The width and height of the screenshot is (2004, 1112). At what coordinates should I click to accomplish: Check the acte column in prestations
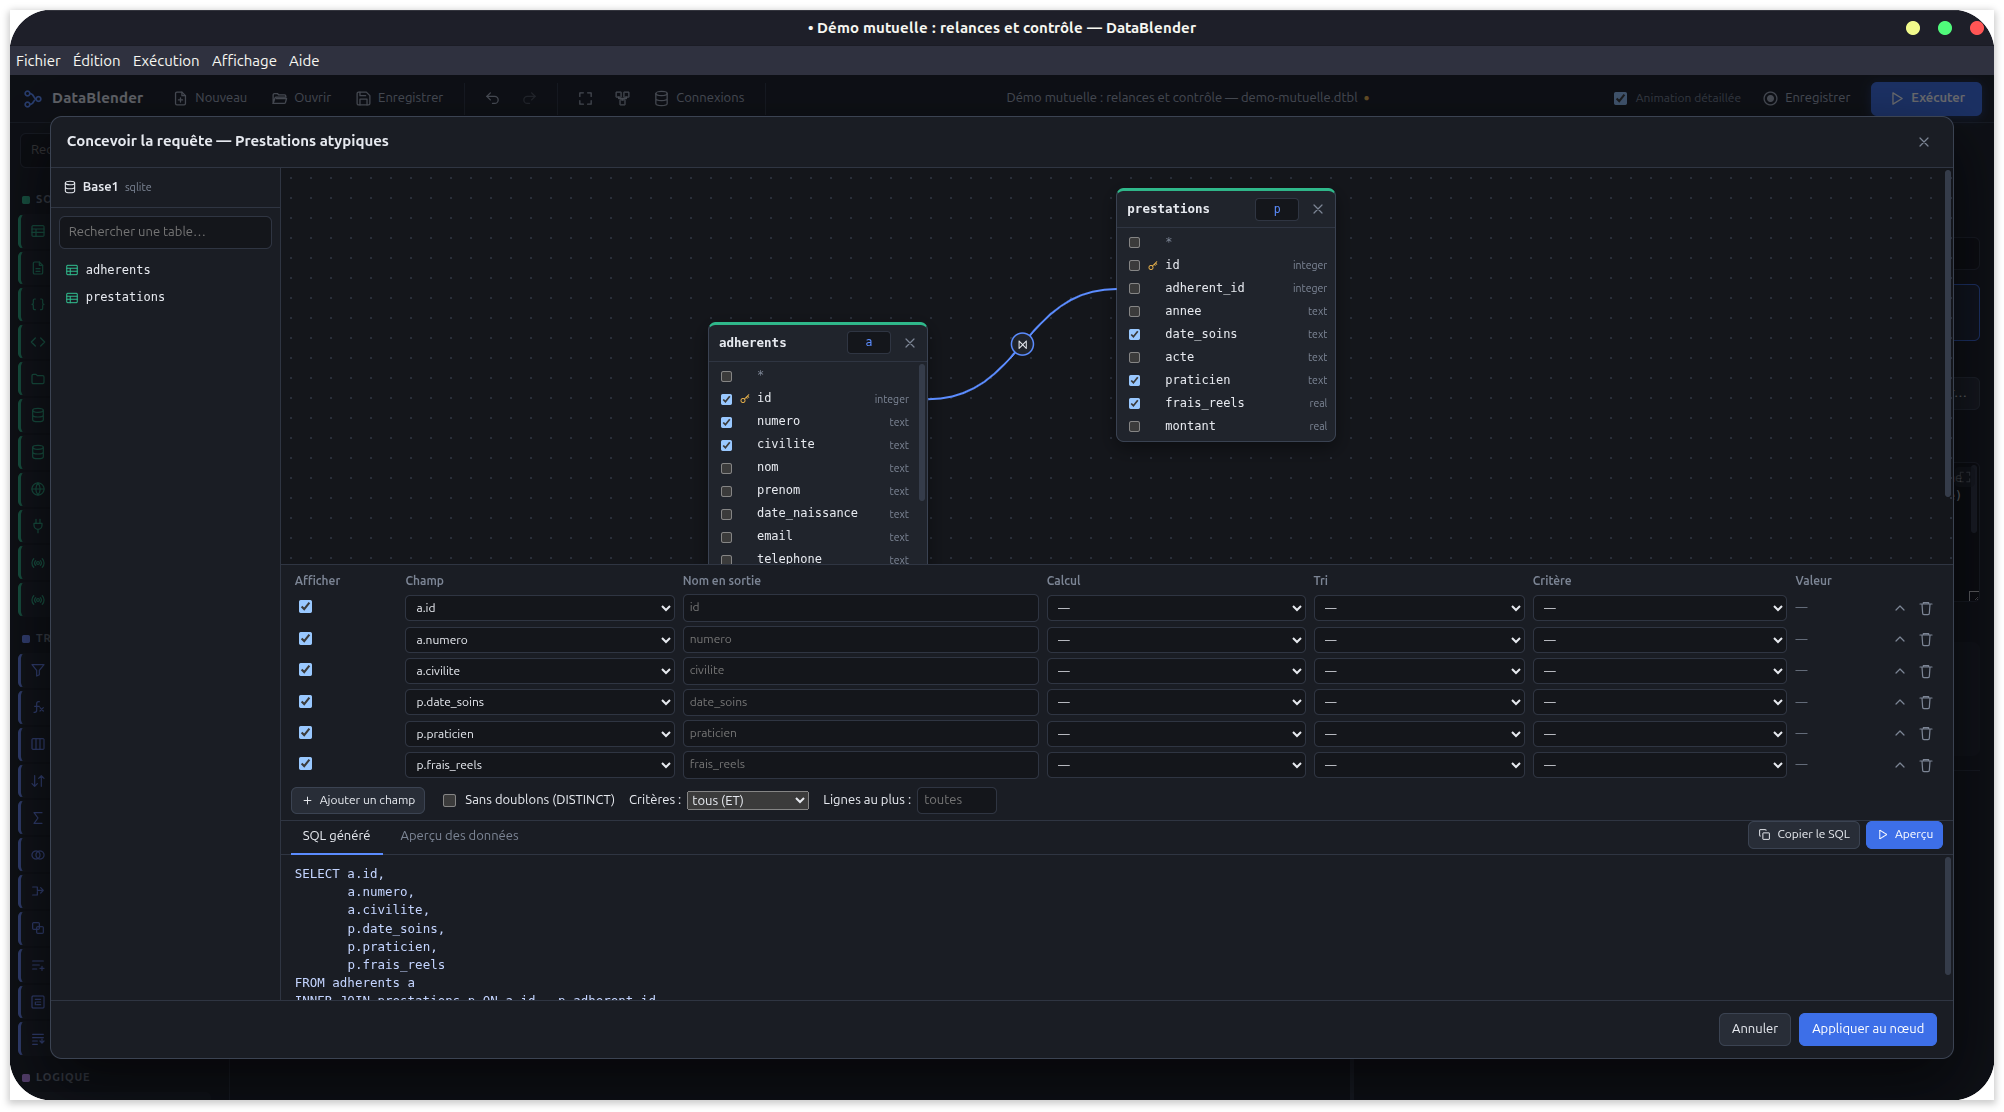[x=1134, y=358]
